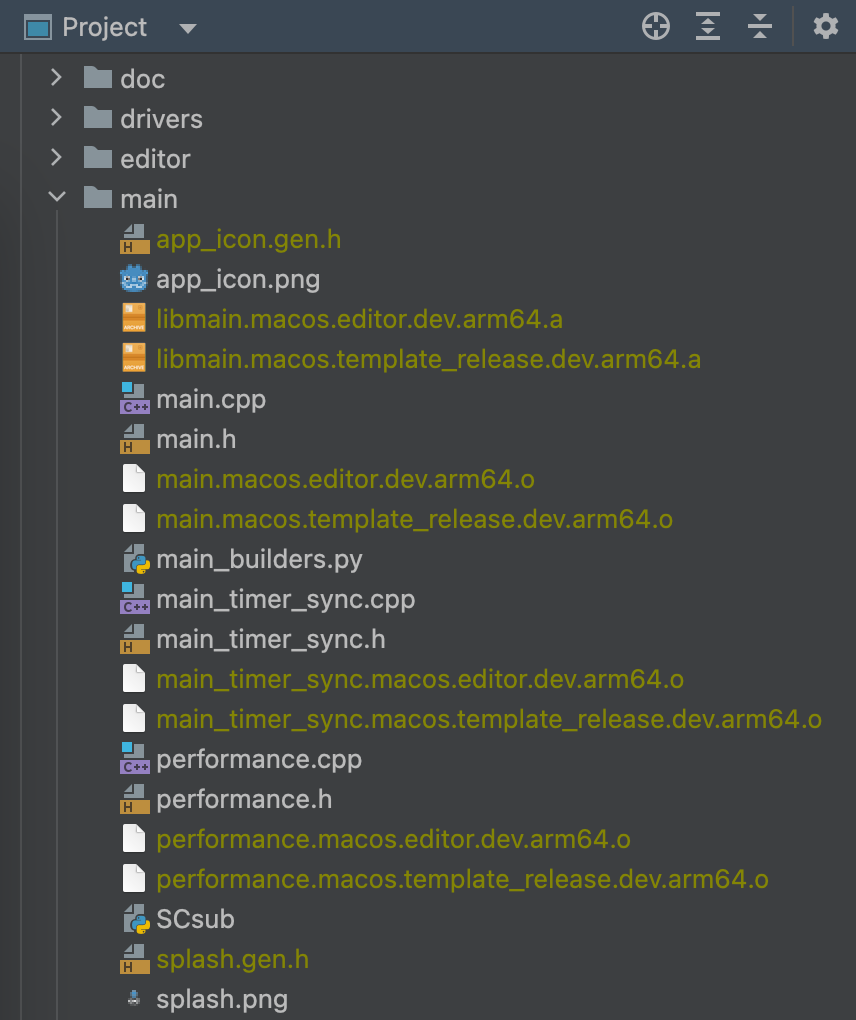The height and width of the screenshot is (1020, 856).
Task: Click the Python icon beside main_builders.py
Action: tap(134, 559)
